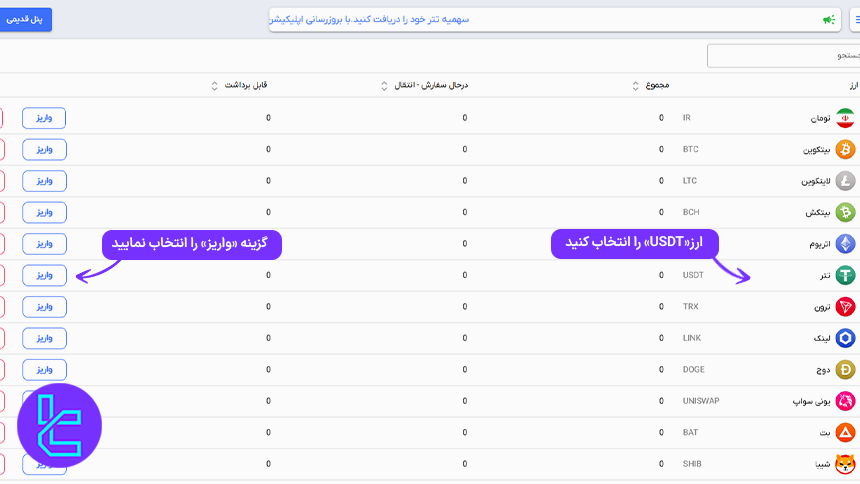The height and width of the screenshot is (484, 860).
Task: Click the Tether USDT coin icon
Action: [845, 275]
